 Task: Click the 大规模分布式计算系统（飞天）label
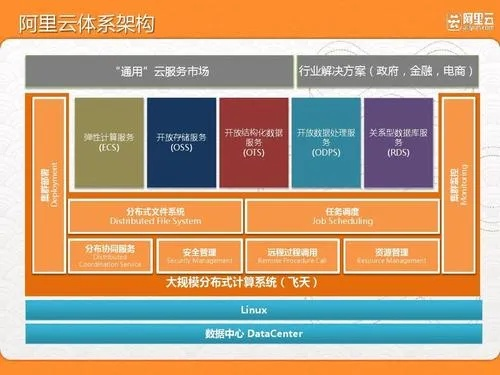(242, 283)
